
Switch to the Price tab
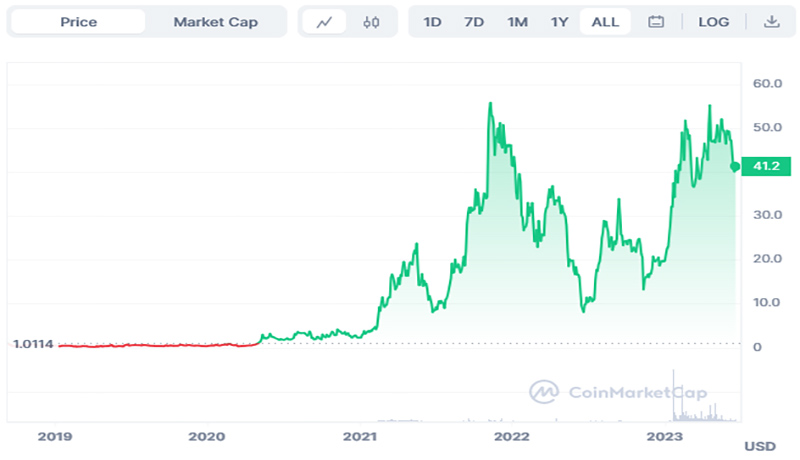[78, 22]
